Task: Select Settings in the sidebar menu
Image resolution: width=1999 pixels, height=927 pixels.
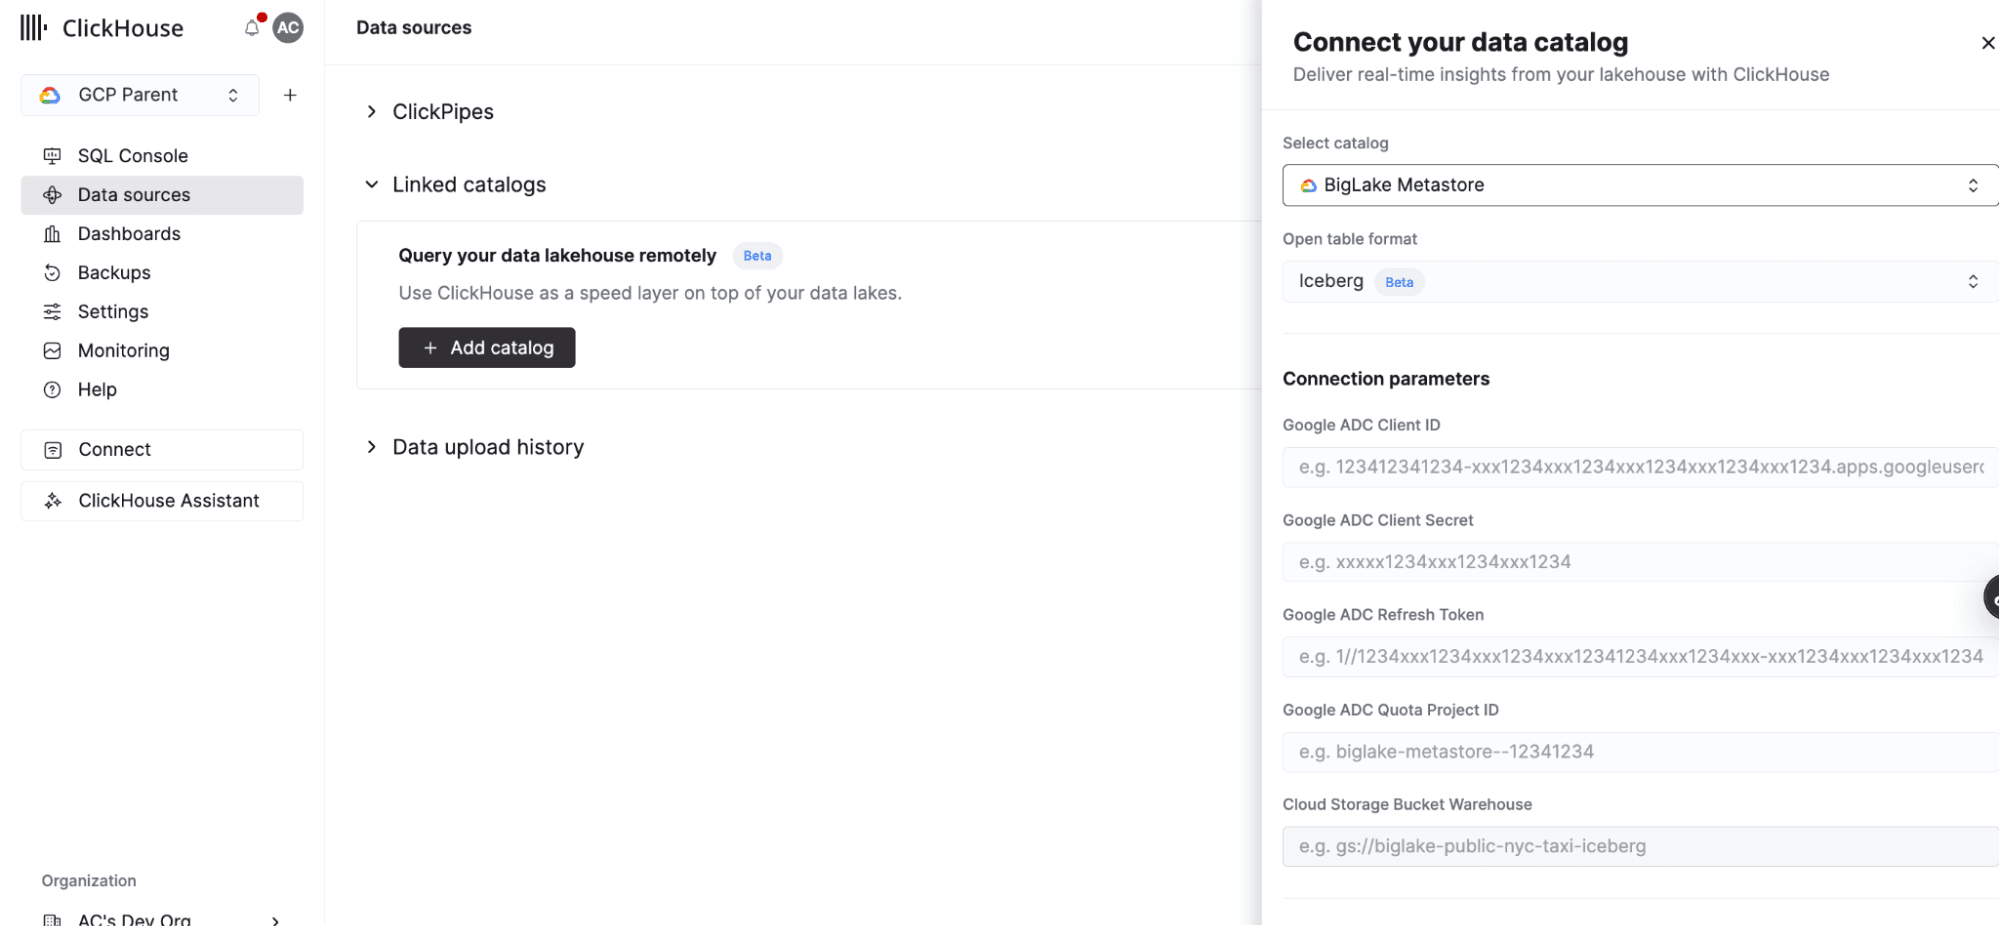Action: coord(113,312)
